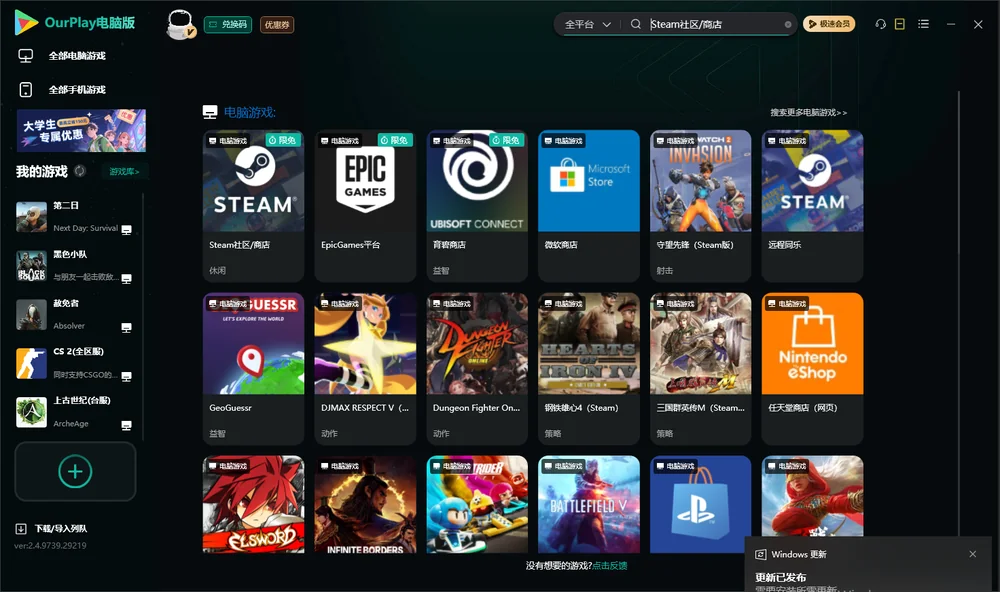Image resolution: width=1000 pixels, height=592 pixels.
Task: Click the yellow mini-mode window icon
Action: click(899, 24)
